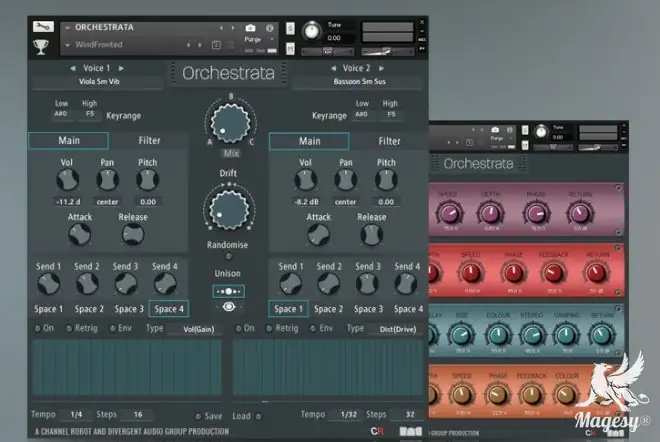Select previous Voice 2 sample arrow
The image size is (660, 442).
[333, 68]
